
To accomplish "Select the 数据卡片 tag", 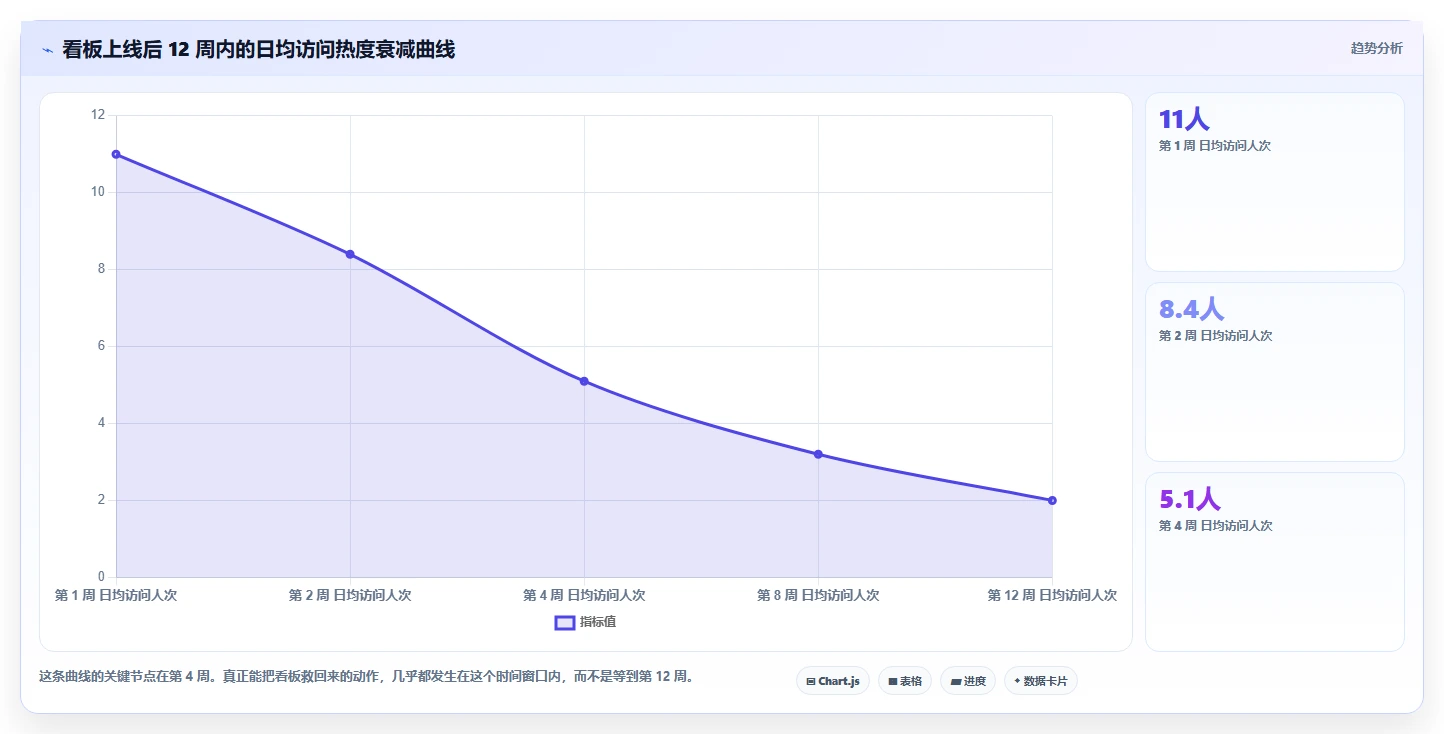I will coord(1041,681).
